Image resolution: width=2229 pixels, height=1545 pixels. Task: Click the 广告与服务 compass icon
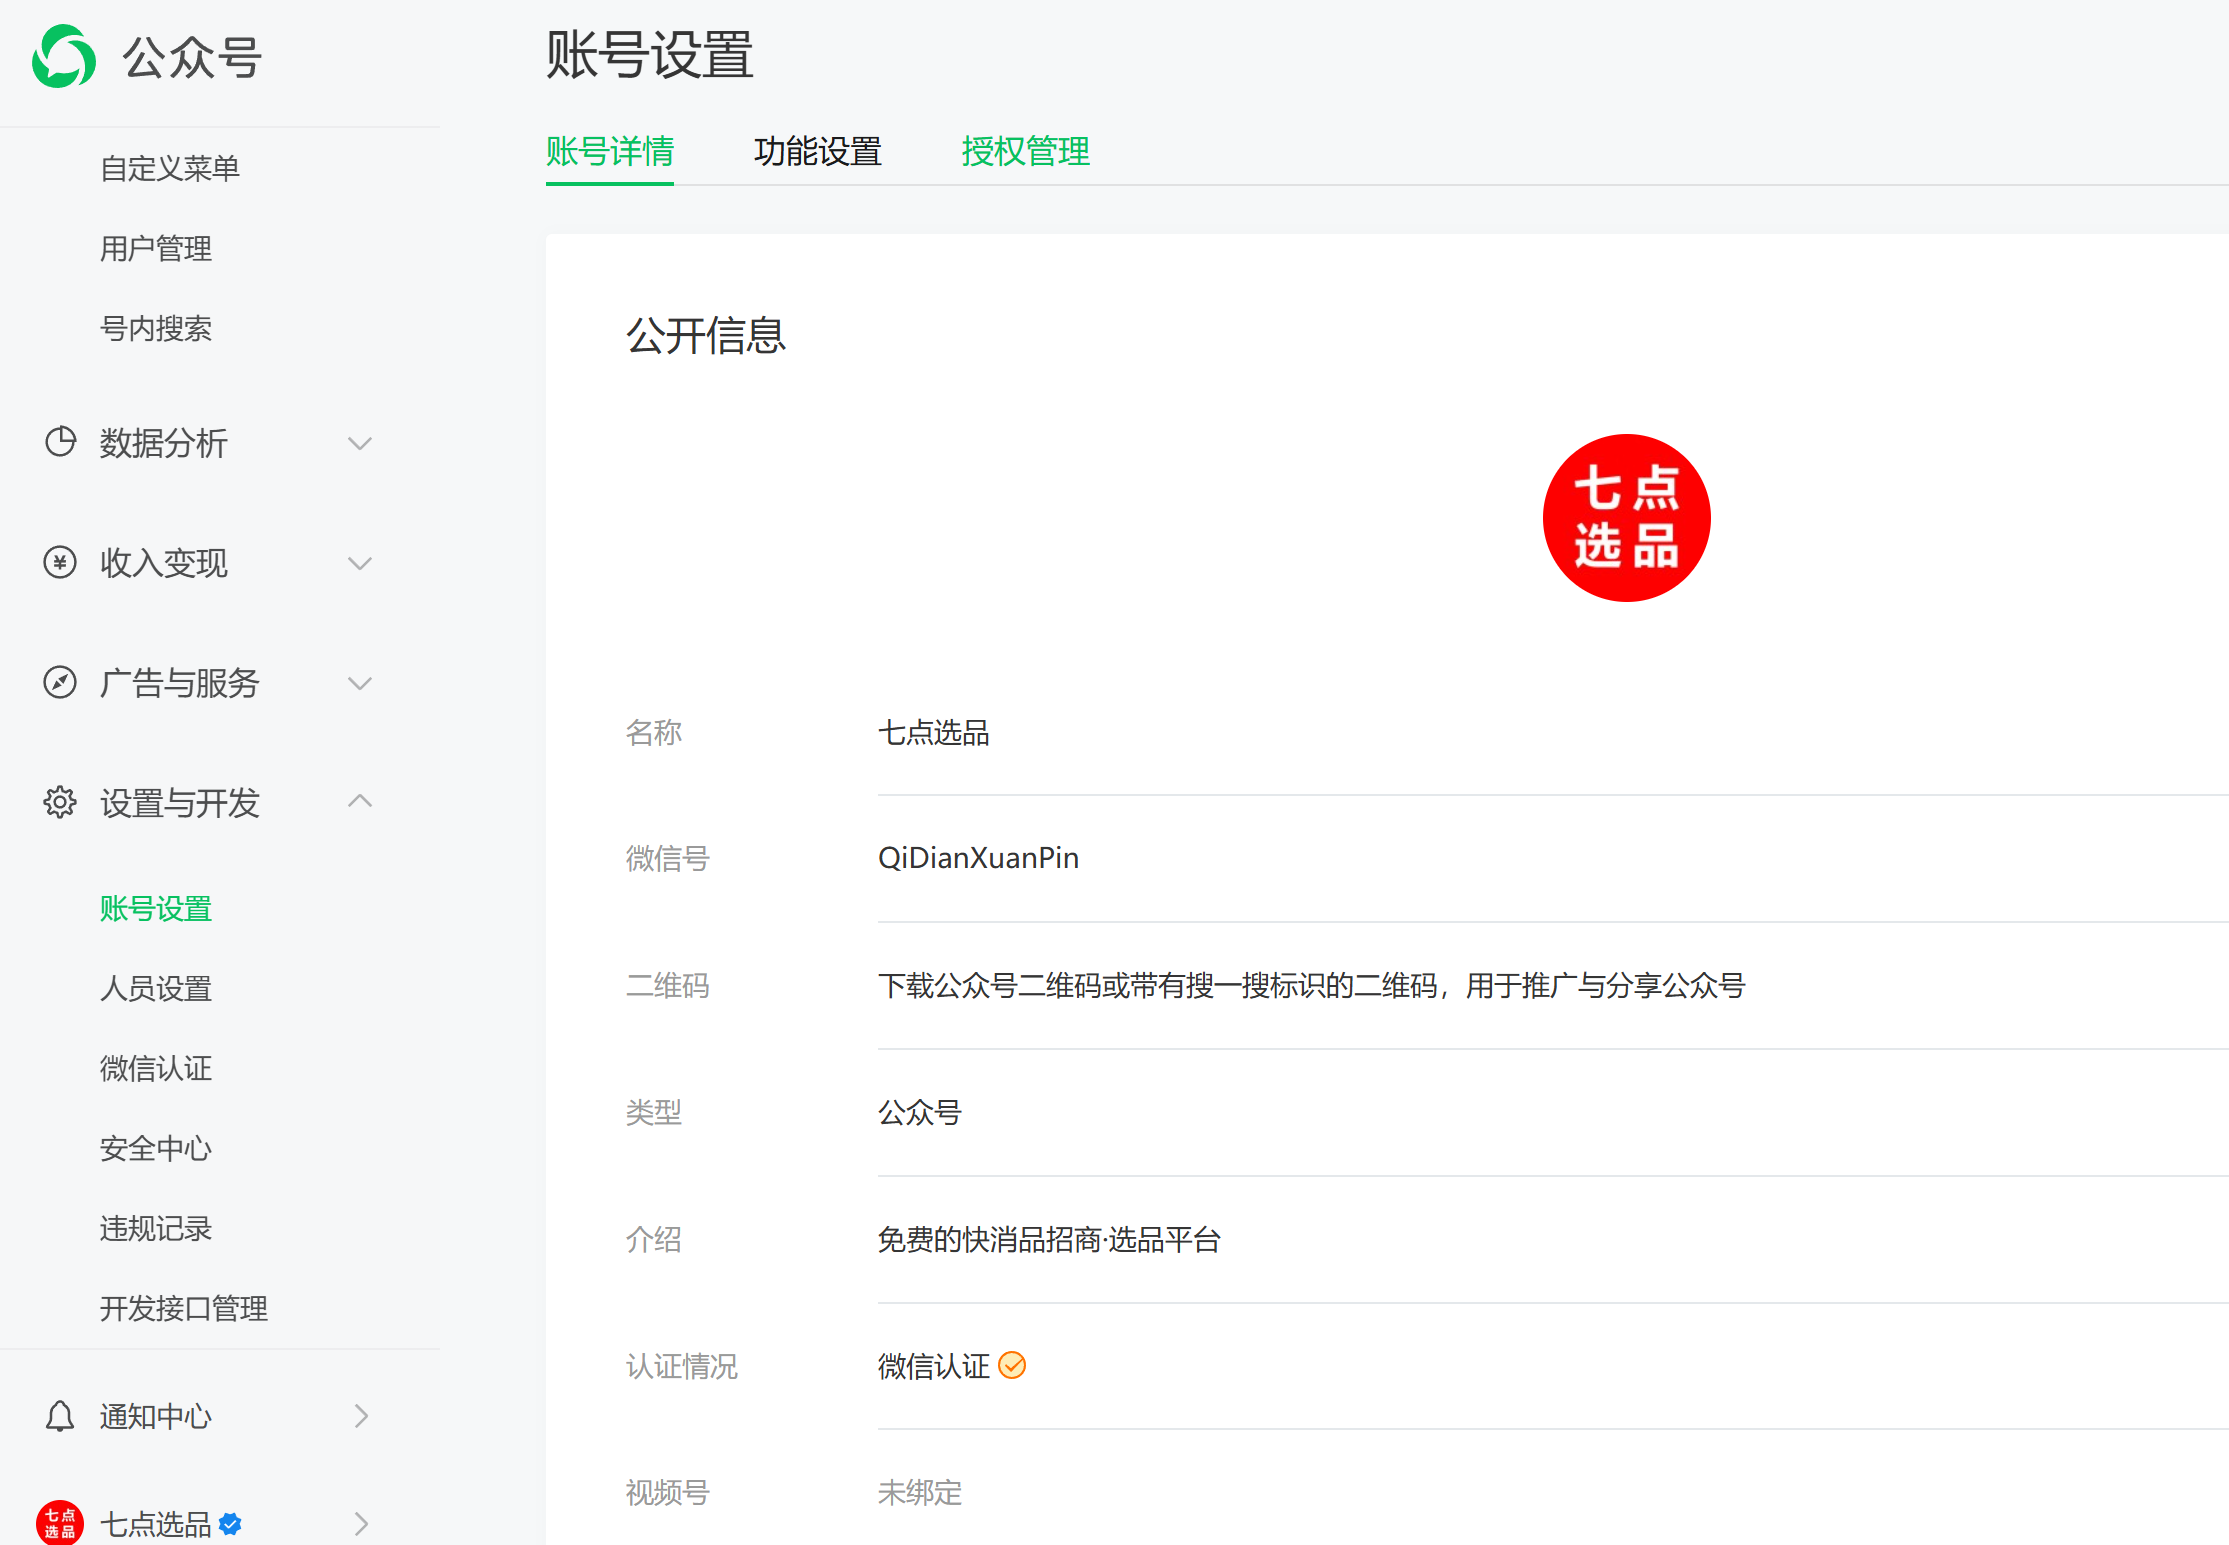click(x=60, y=683)
